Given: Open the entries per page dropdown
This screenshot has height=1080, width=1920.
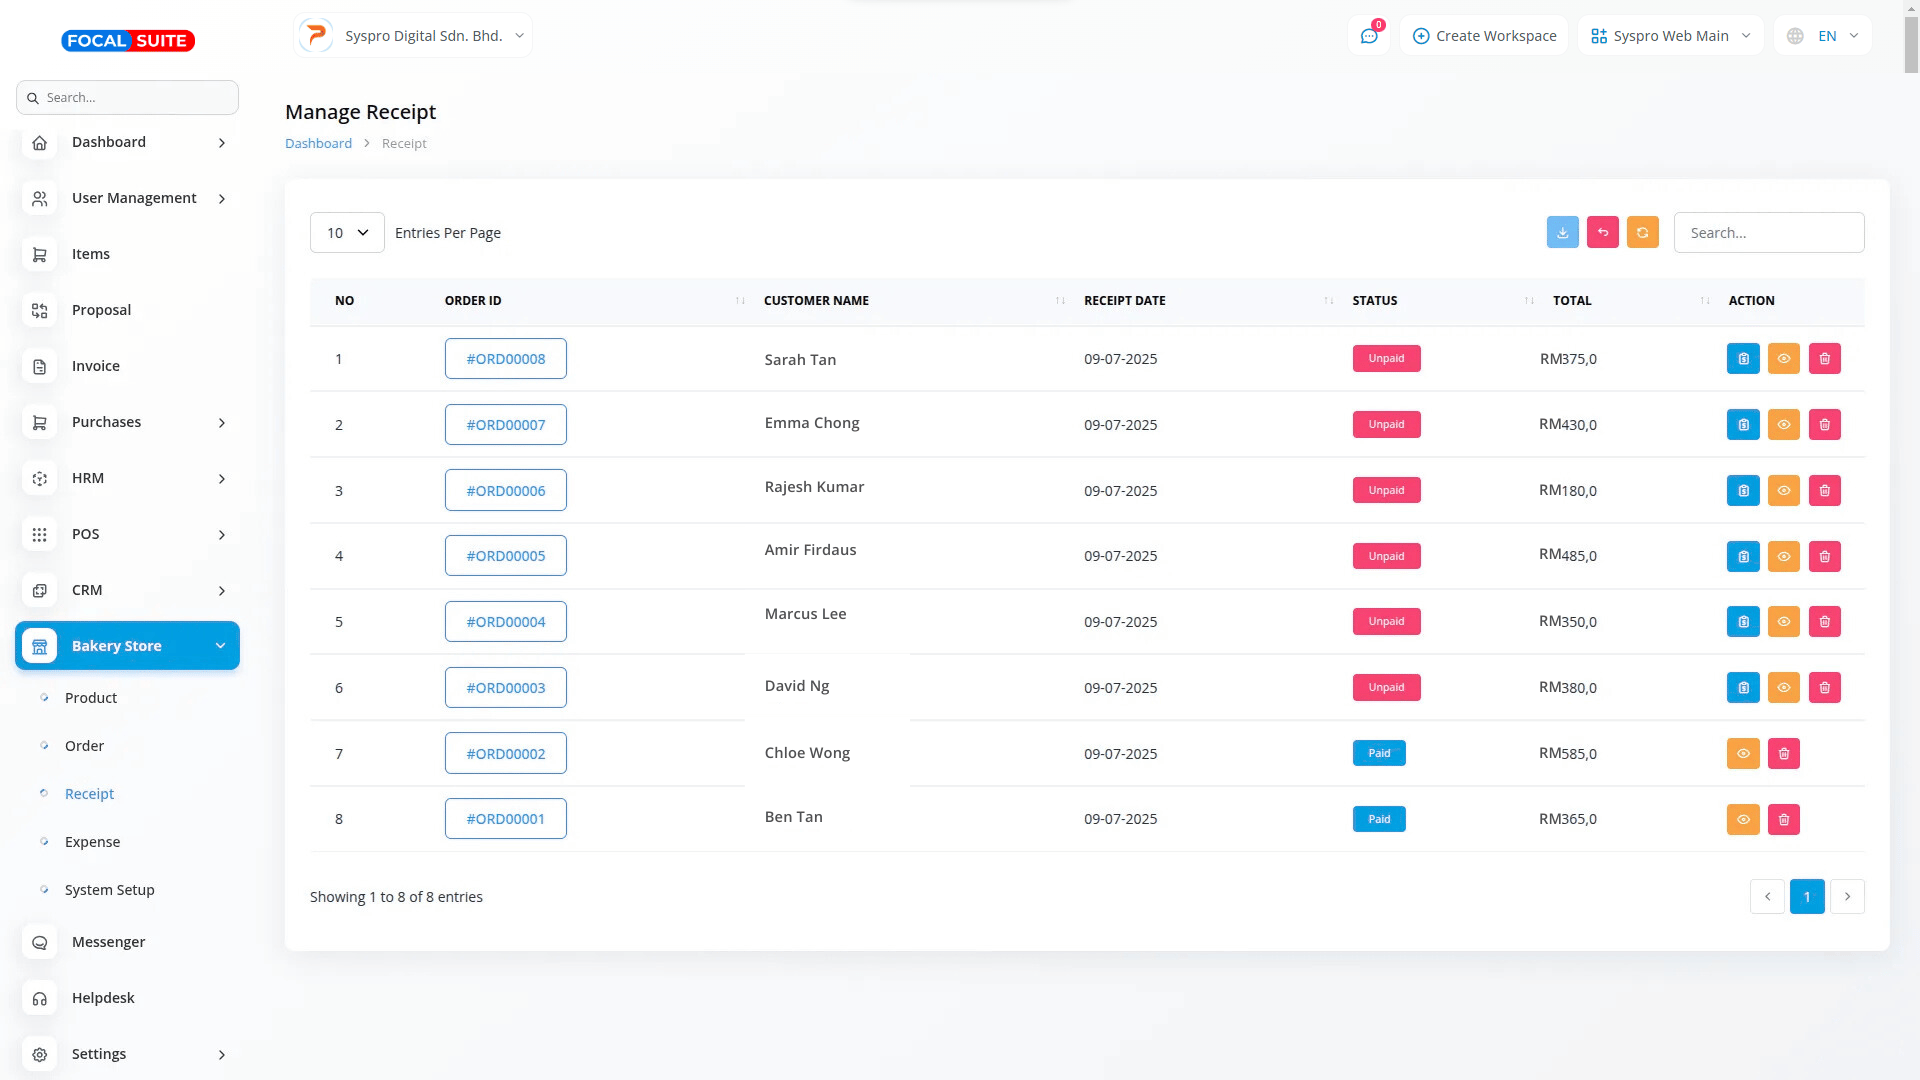Looking at the screenshot, I should (347, 233).
